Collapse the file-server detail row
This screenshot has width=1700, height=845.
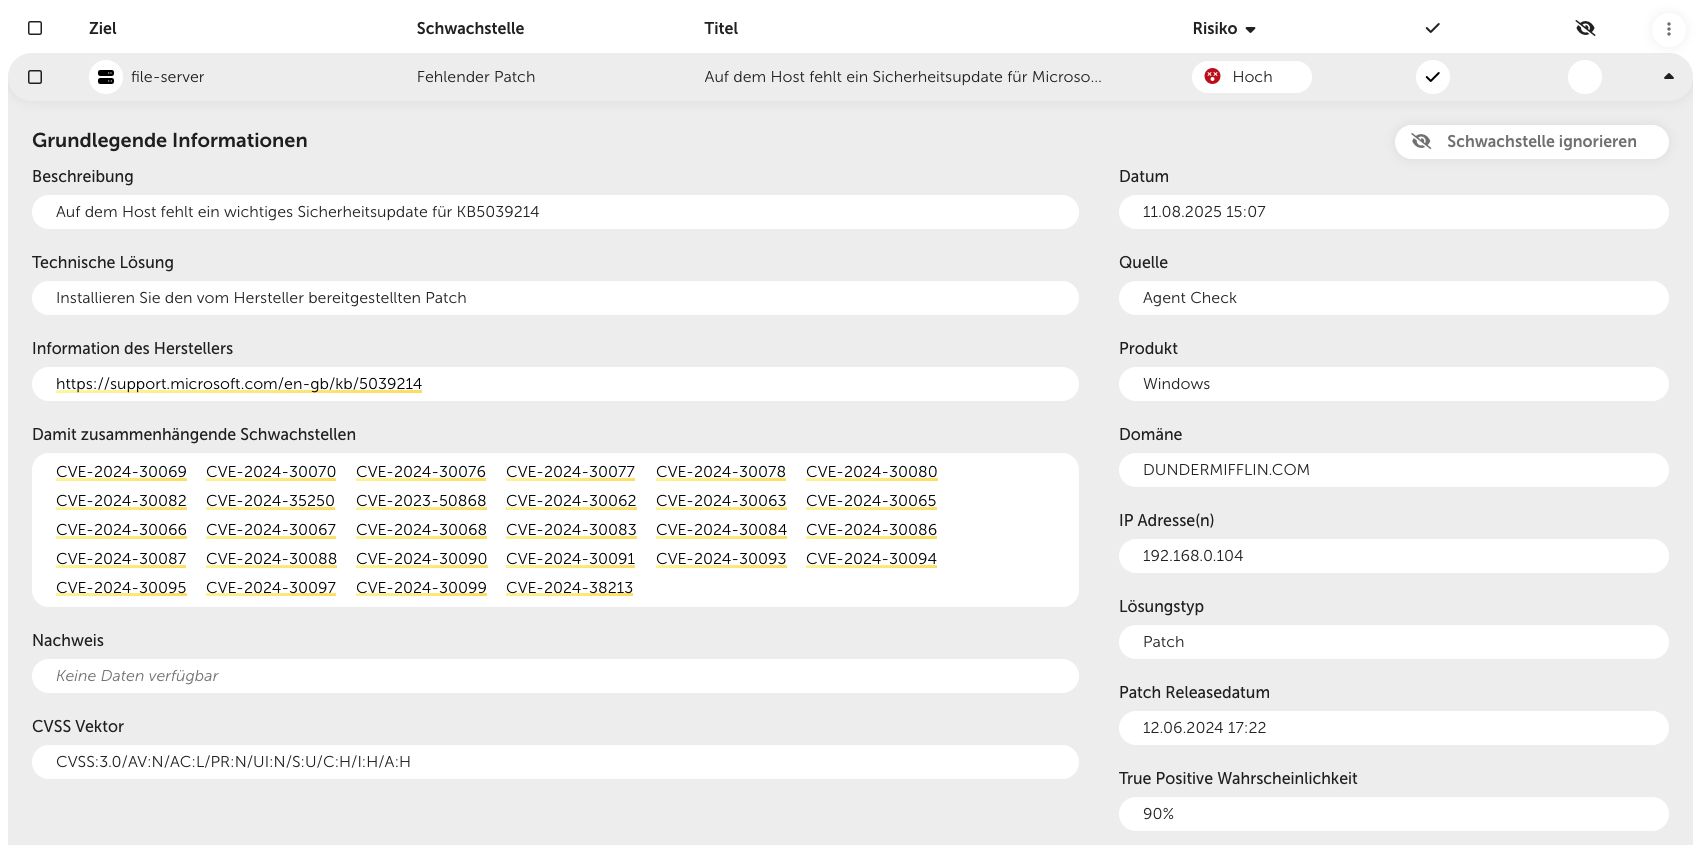pyautogui.click(x=1668, y=77)
